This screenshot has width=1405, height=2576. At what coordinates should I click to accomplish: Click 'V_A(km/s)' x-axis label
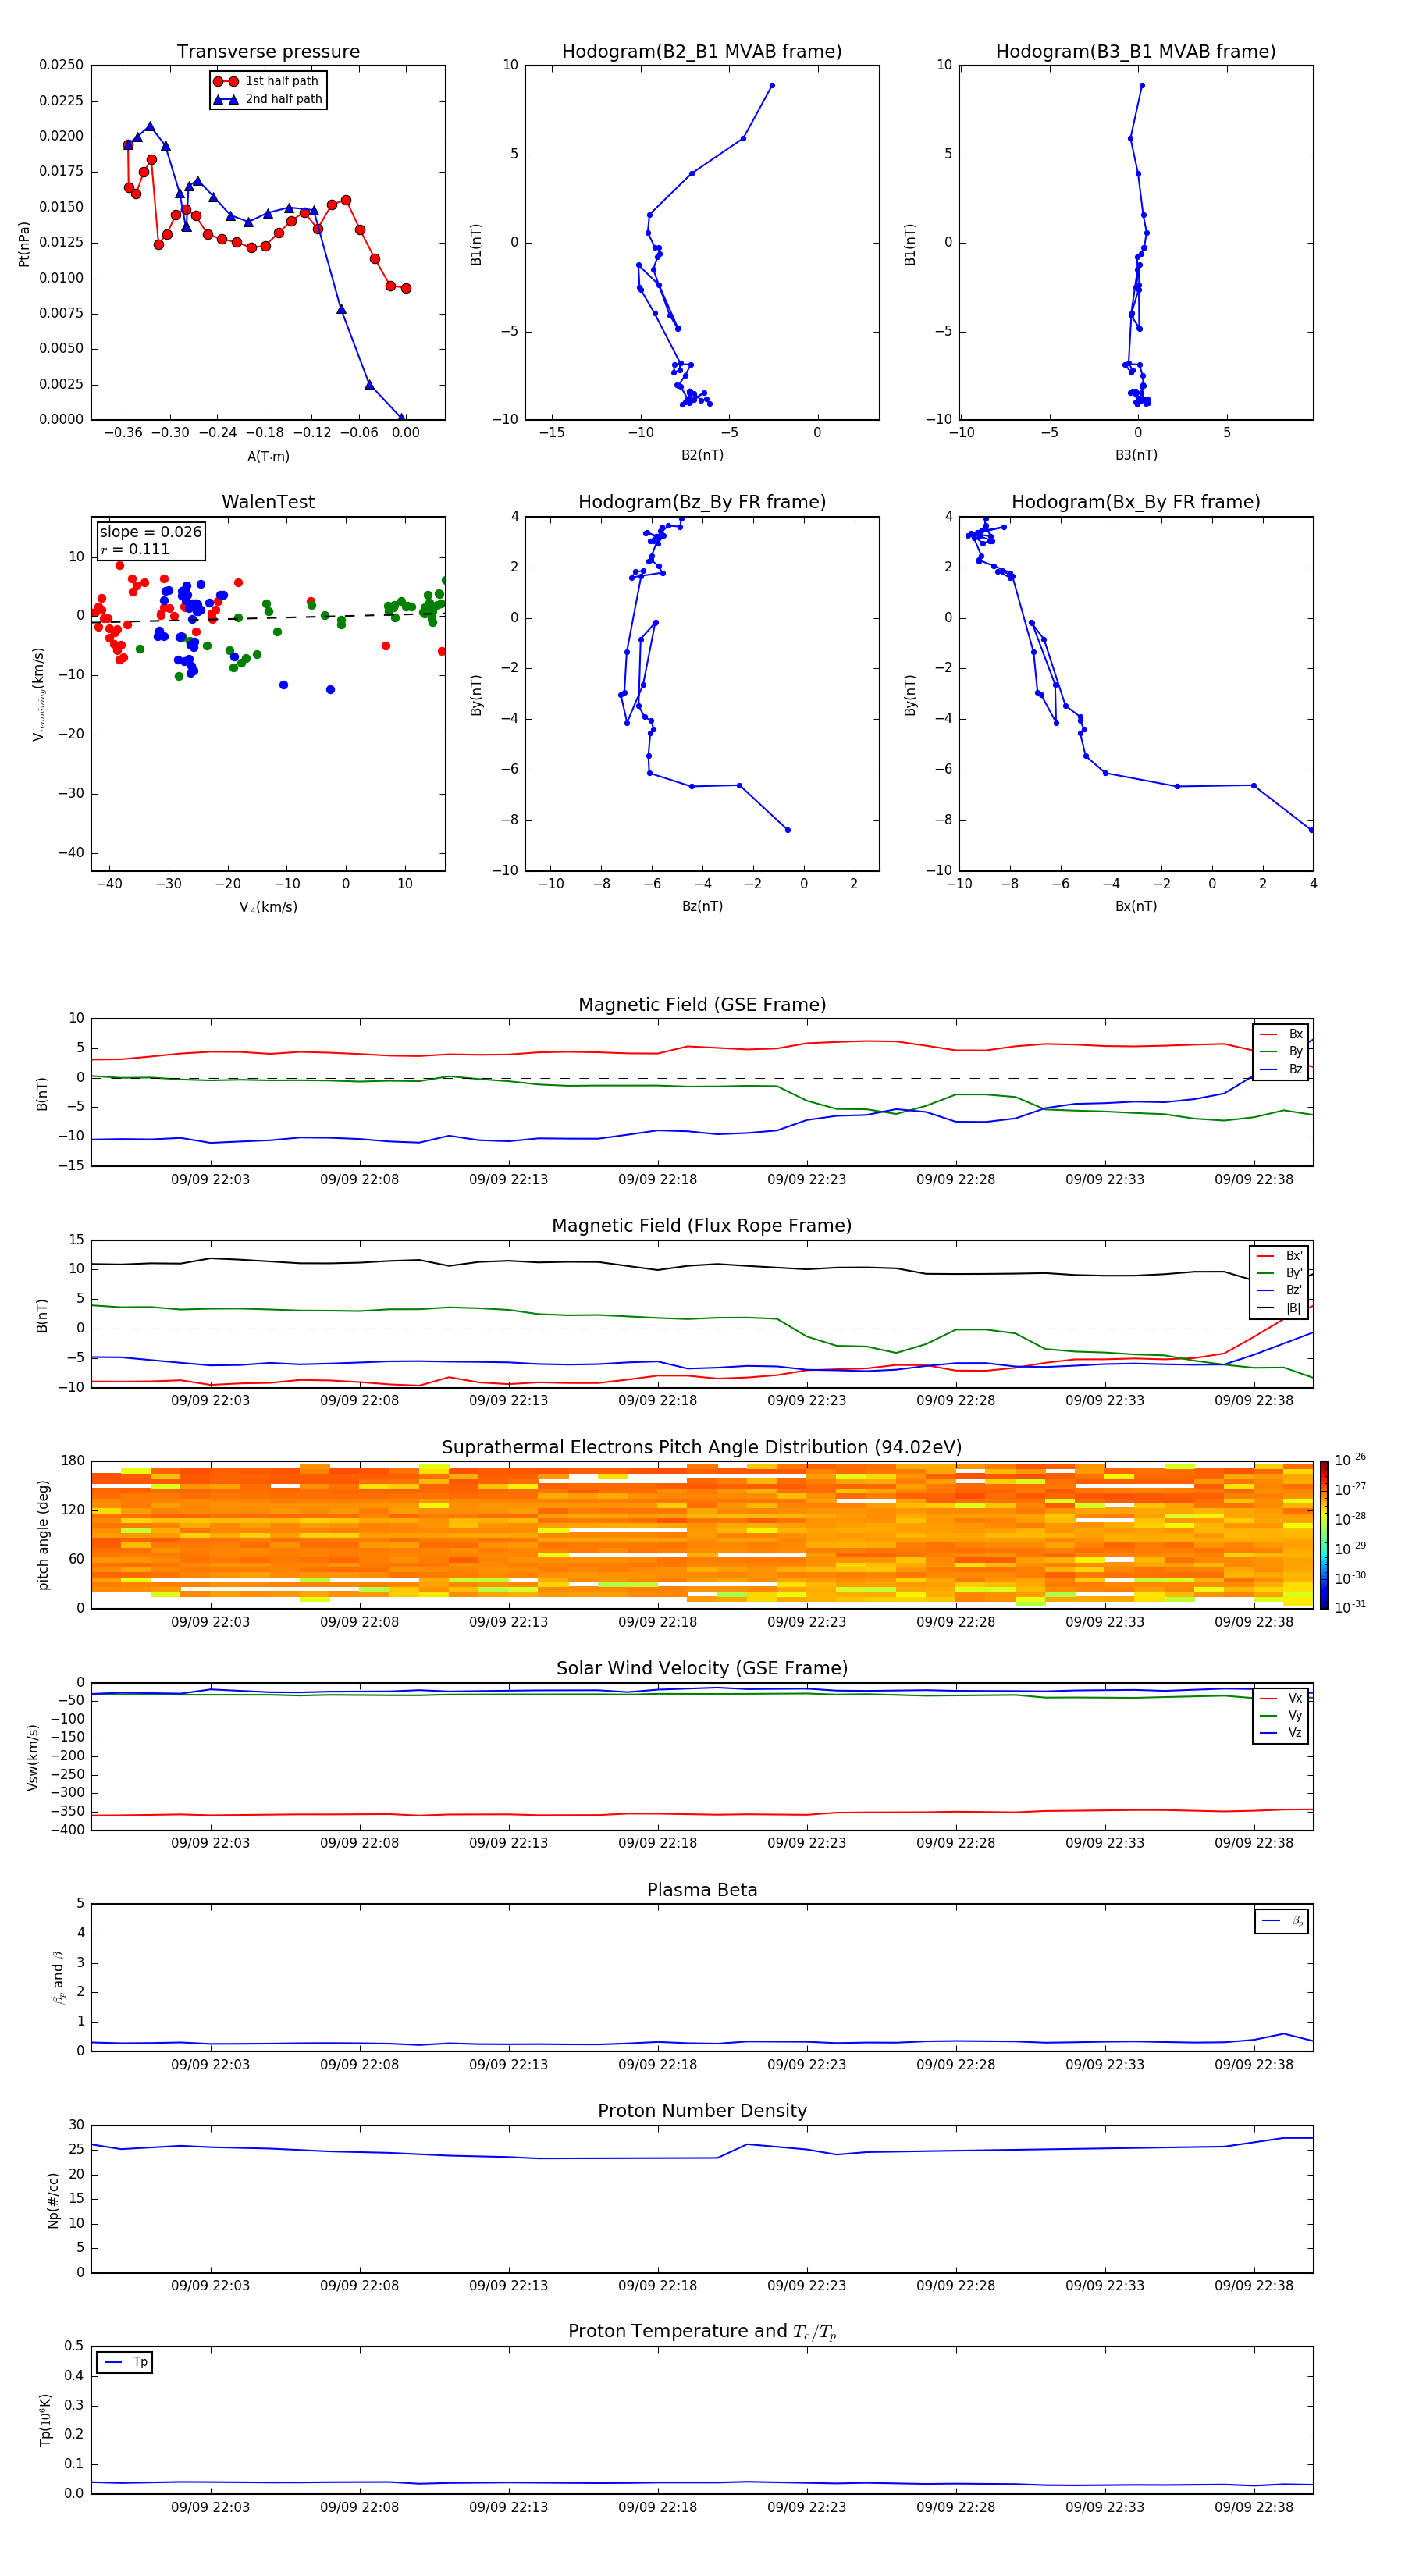click(268, 907)
